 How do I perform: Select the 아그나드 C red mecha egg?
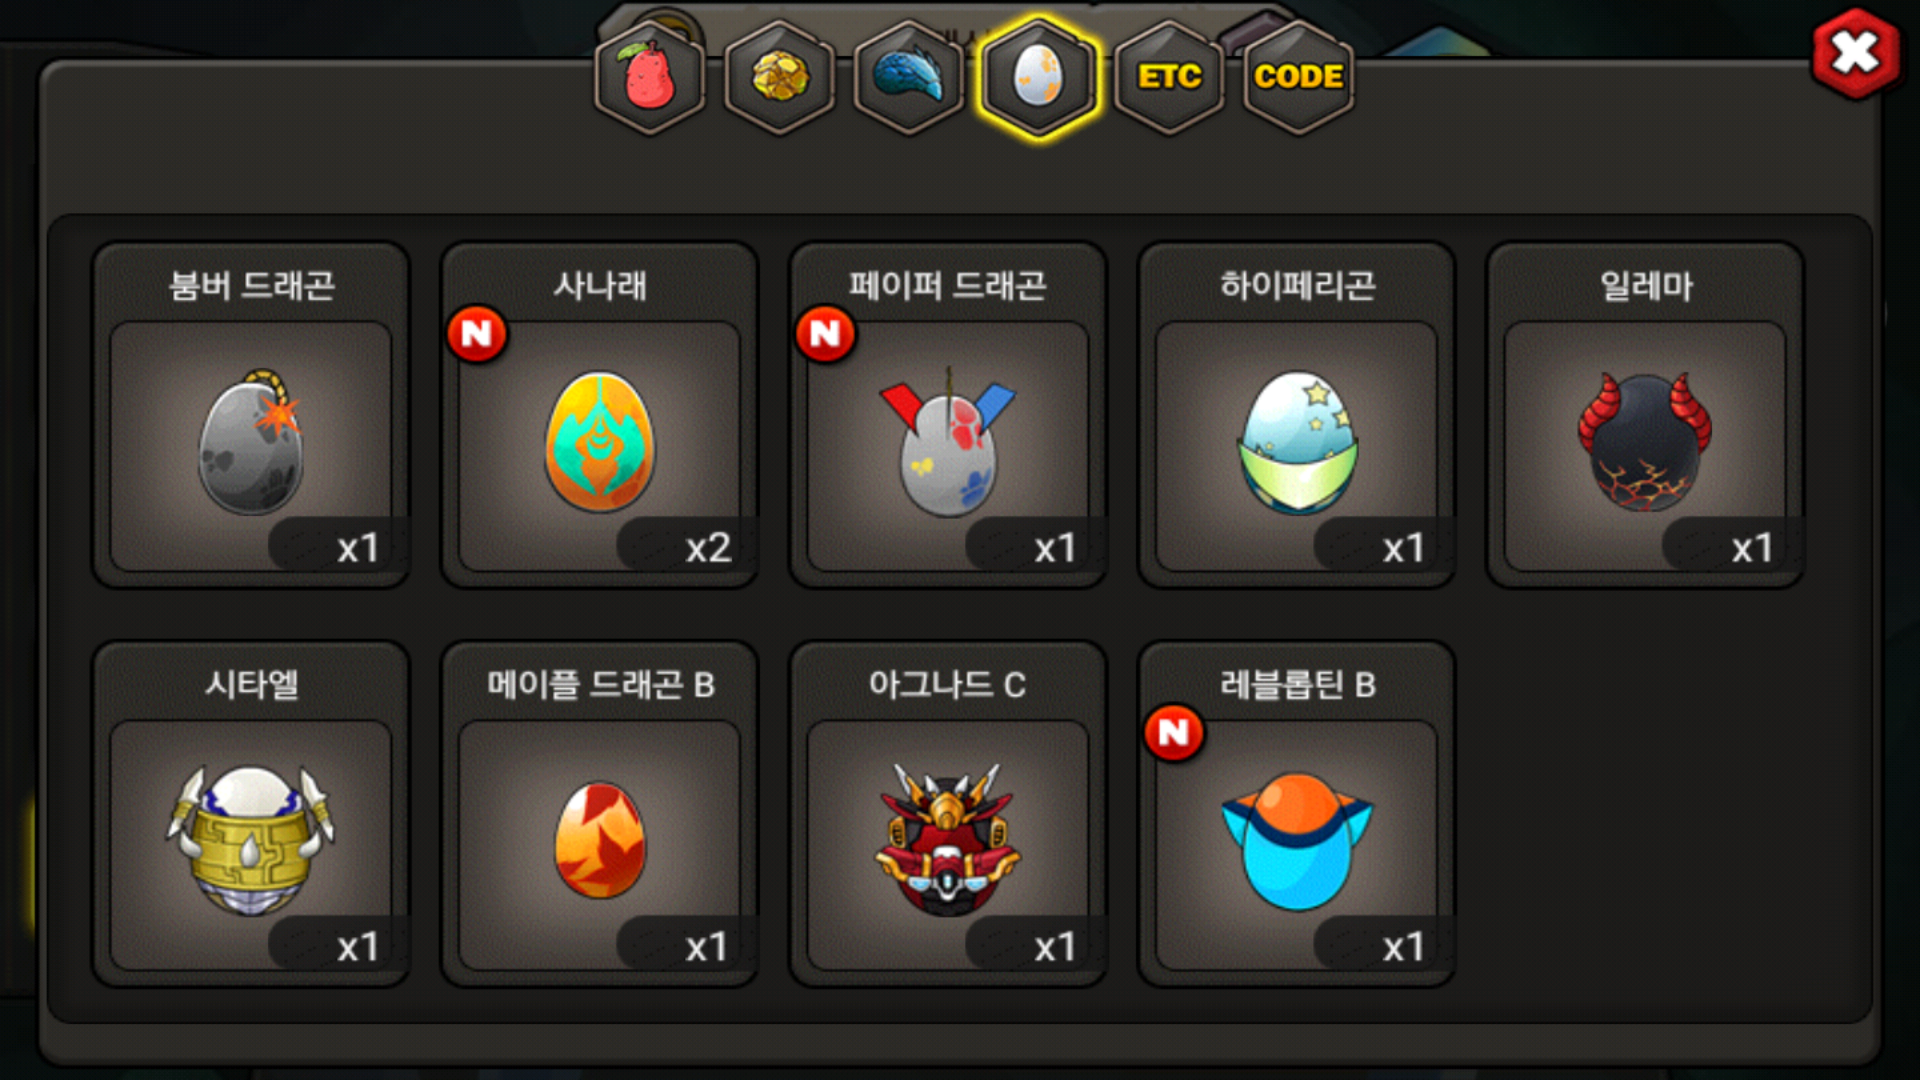pyautogui.click(x=948, y=814)
